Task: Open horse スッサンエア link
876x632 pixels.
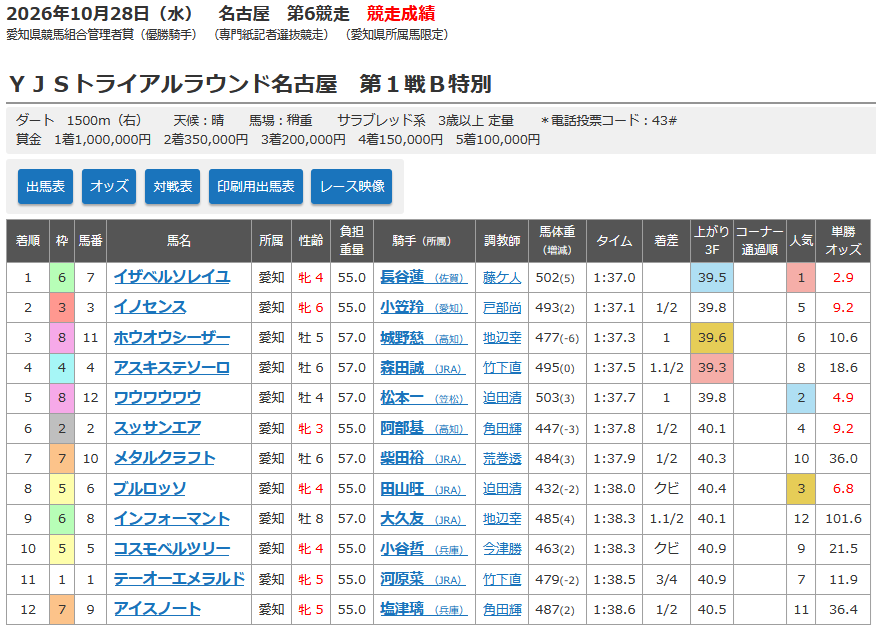Action: (158, 428)
